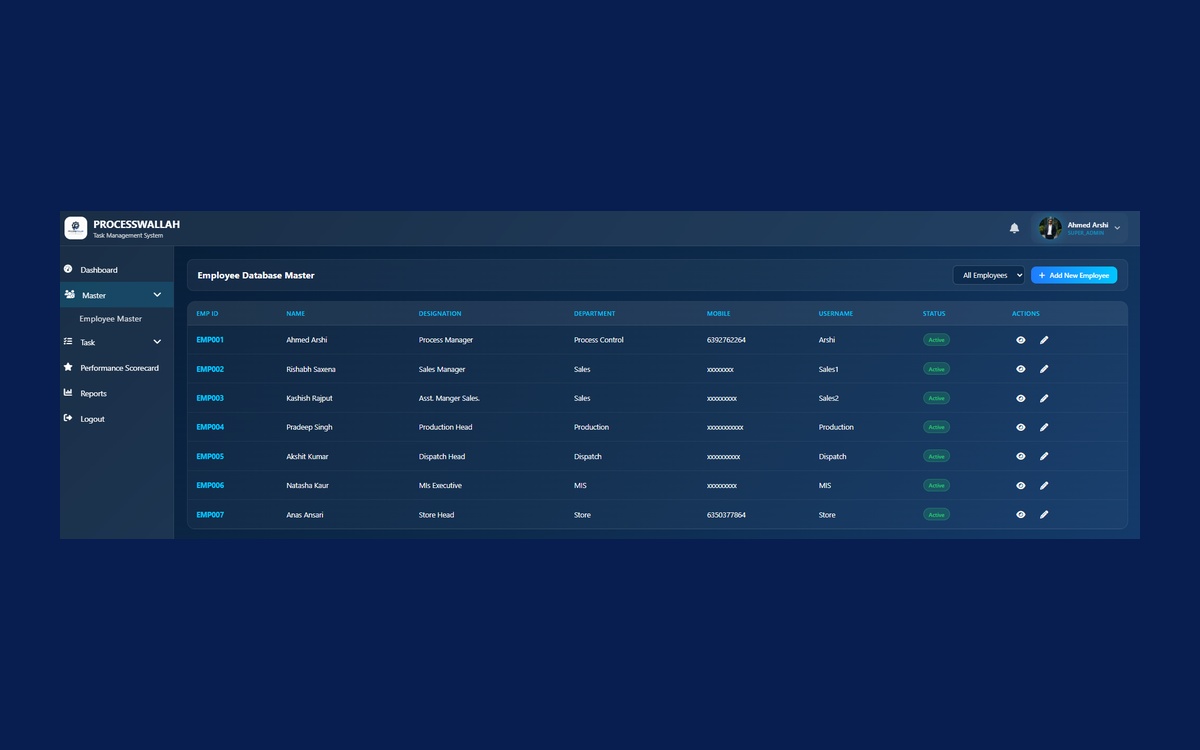Select the username cell Sales2
The width and height of the screenshot is (1200, 750).
(829, 398)
